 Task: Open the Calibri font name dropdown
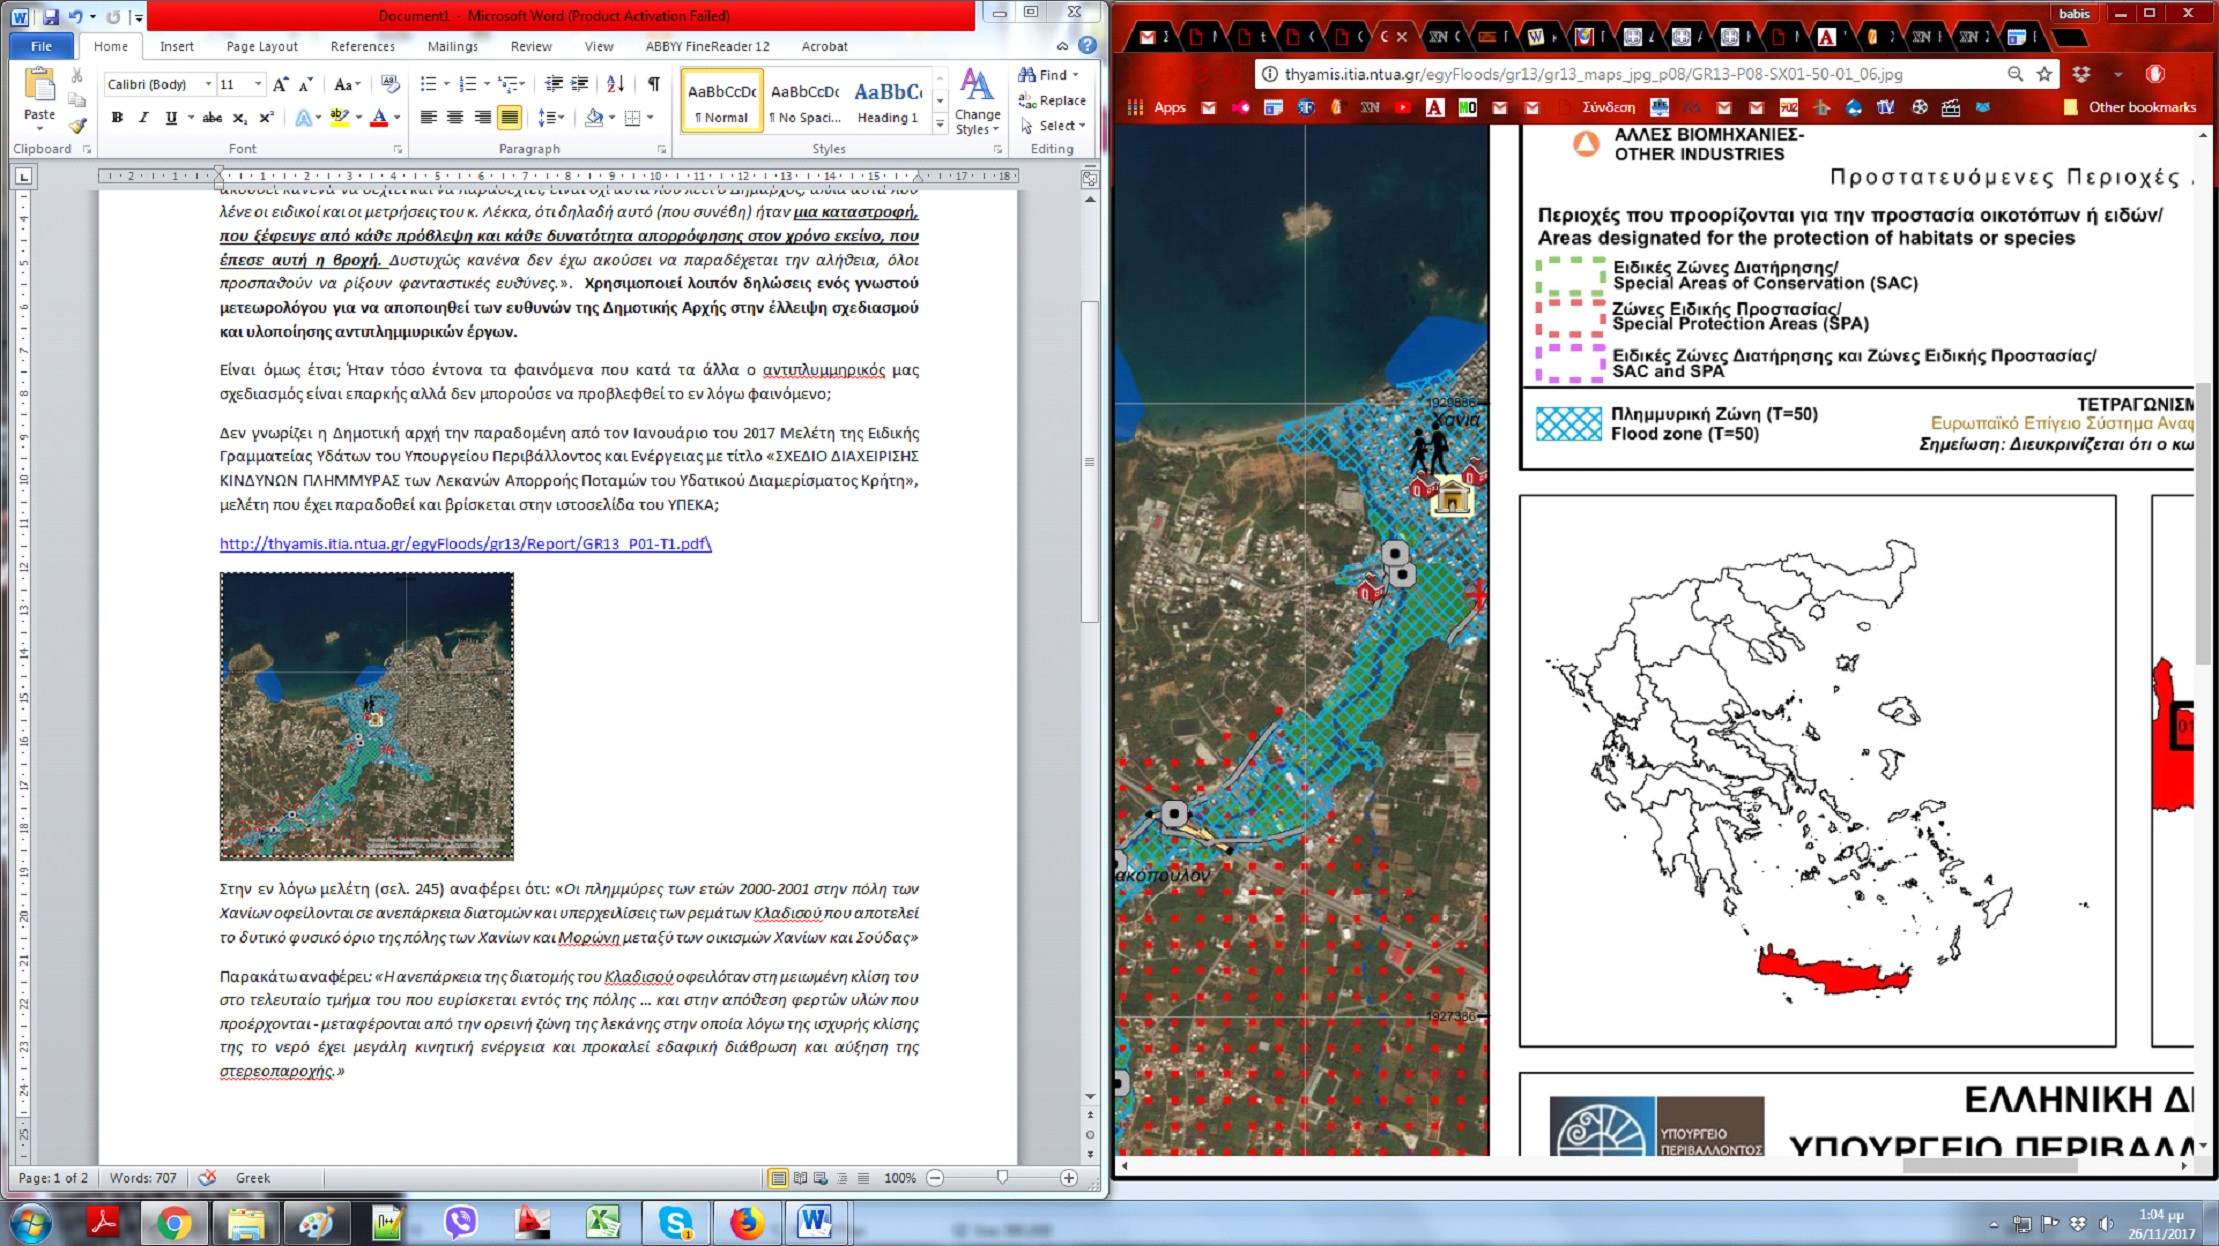(x=208, y=85)
